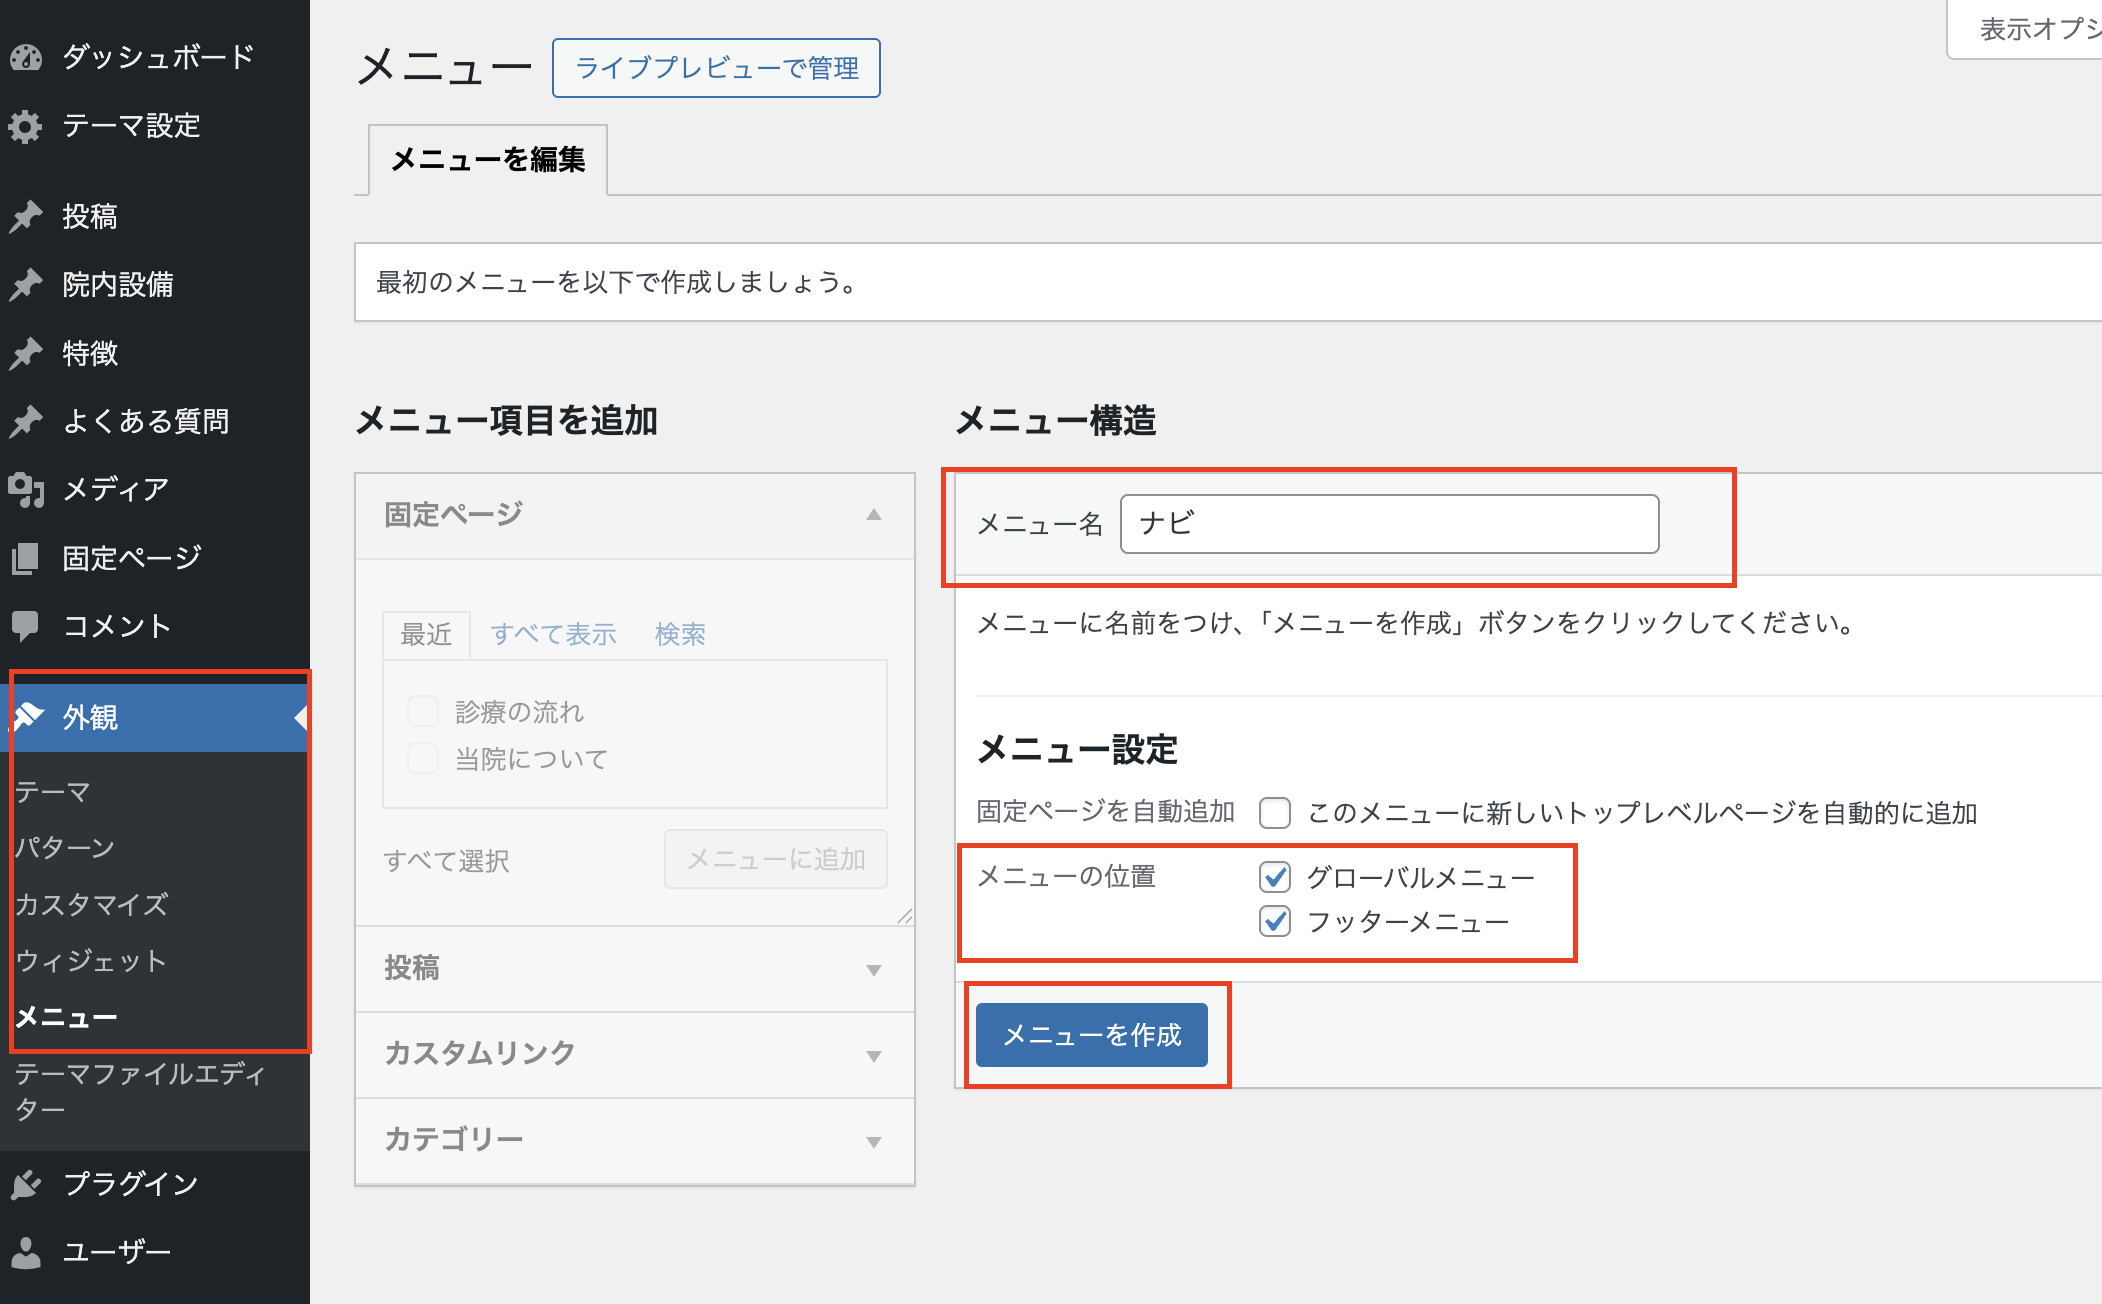Click the 固定ページ pages icon in sidebar

coord(26,558)
